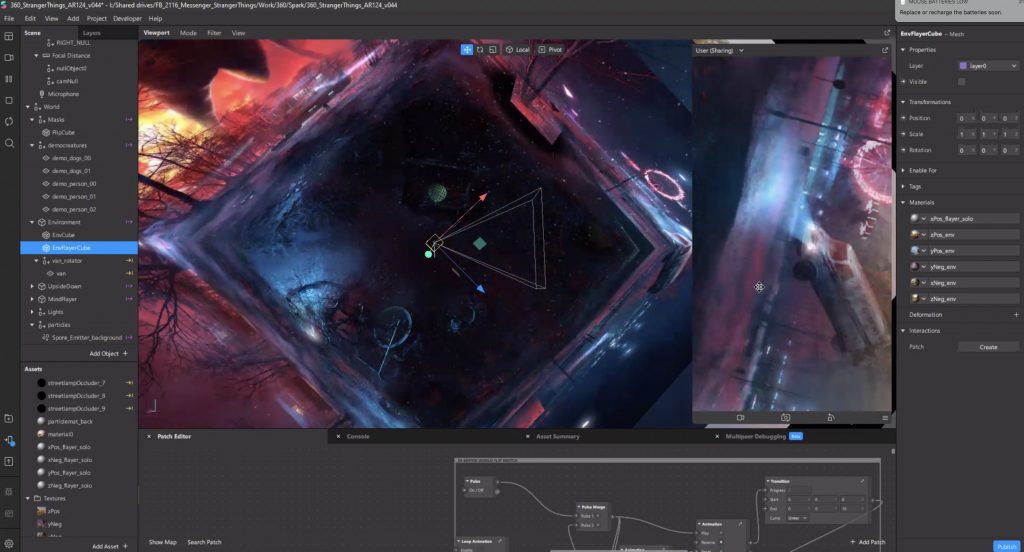Toggle visibility eye of van object
The image size is (1024, 552).
coord(50,274)
